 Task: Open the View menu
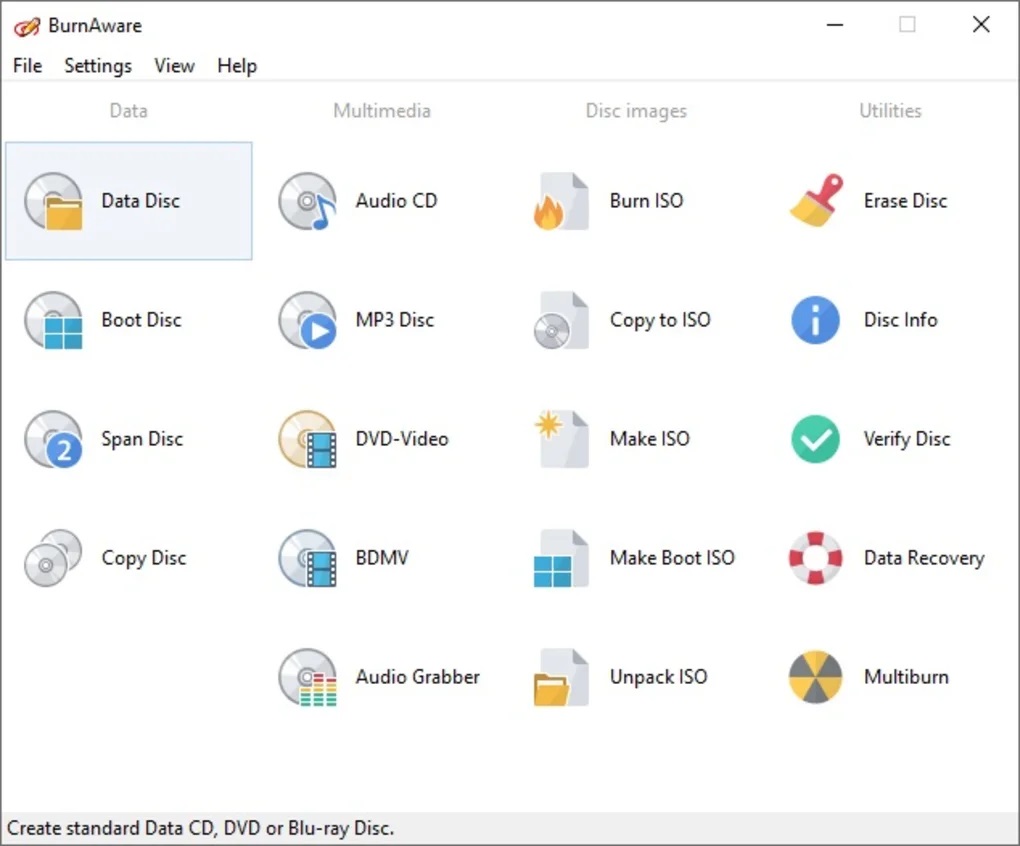[x=174, y=66]
